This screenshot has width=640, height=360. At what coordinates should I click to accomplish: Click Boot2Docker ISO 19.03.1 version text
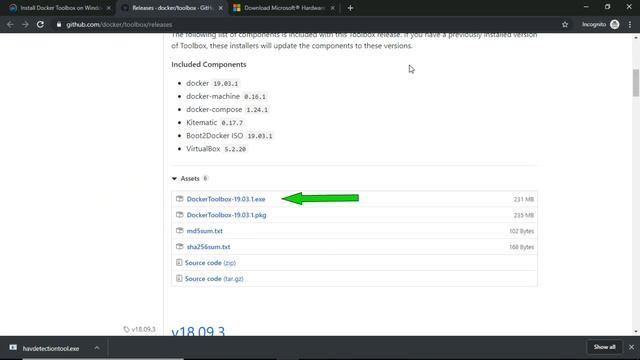(x=260, y=136)
